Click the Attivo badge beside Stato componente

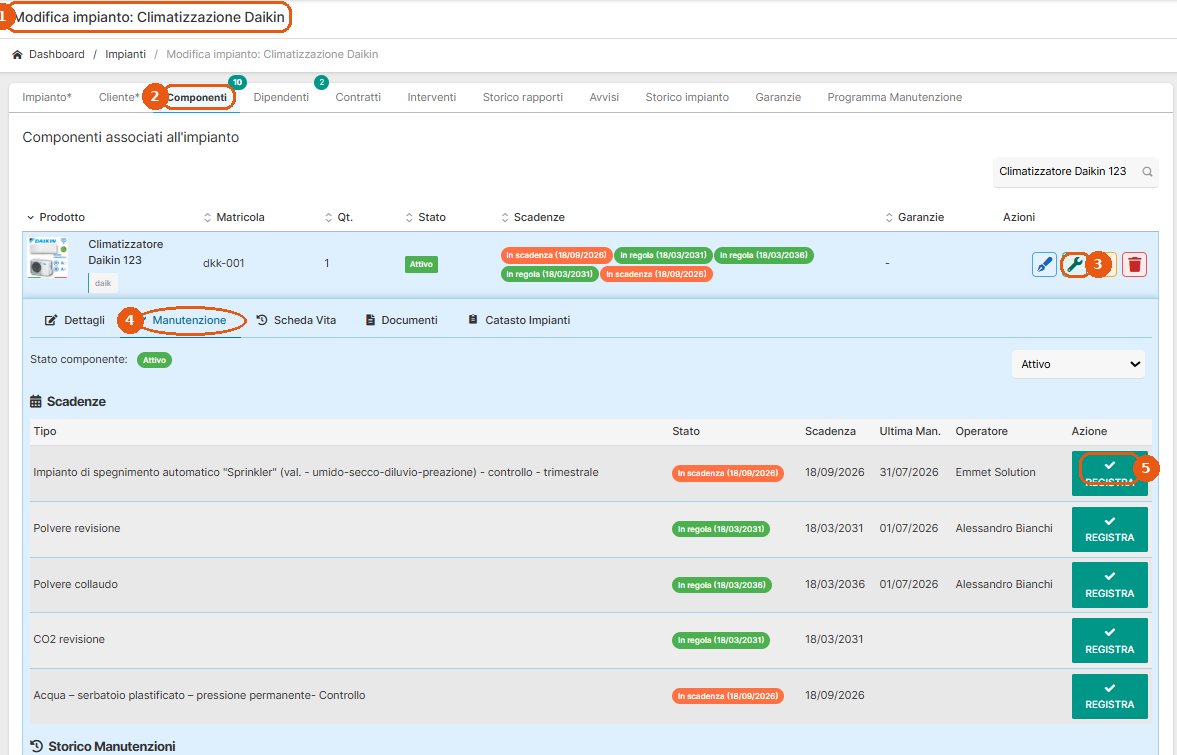click(x=154, y=360)
